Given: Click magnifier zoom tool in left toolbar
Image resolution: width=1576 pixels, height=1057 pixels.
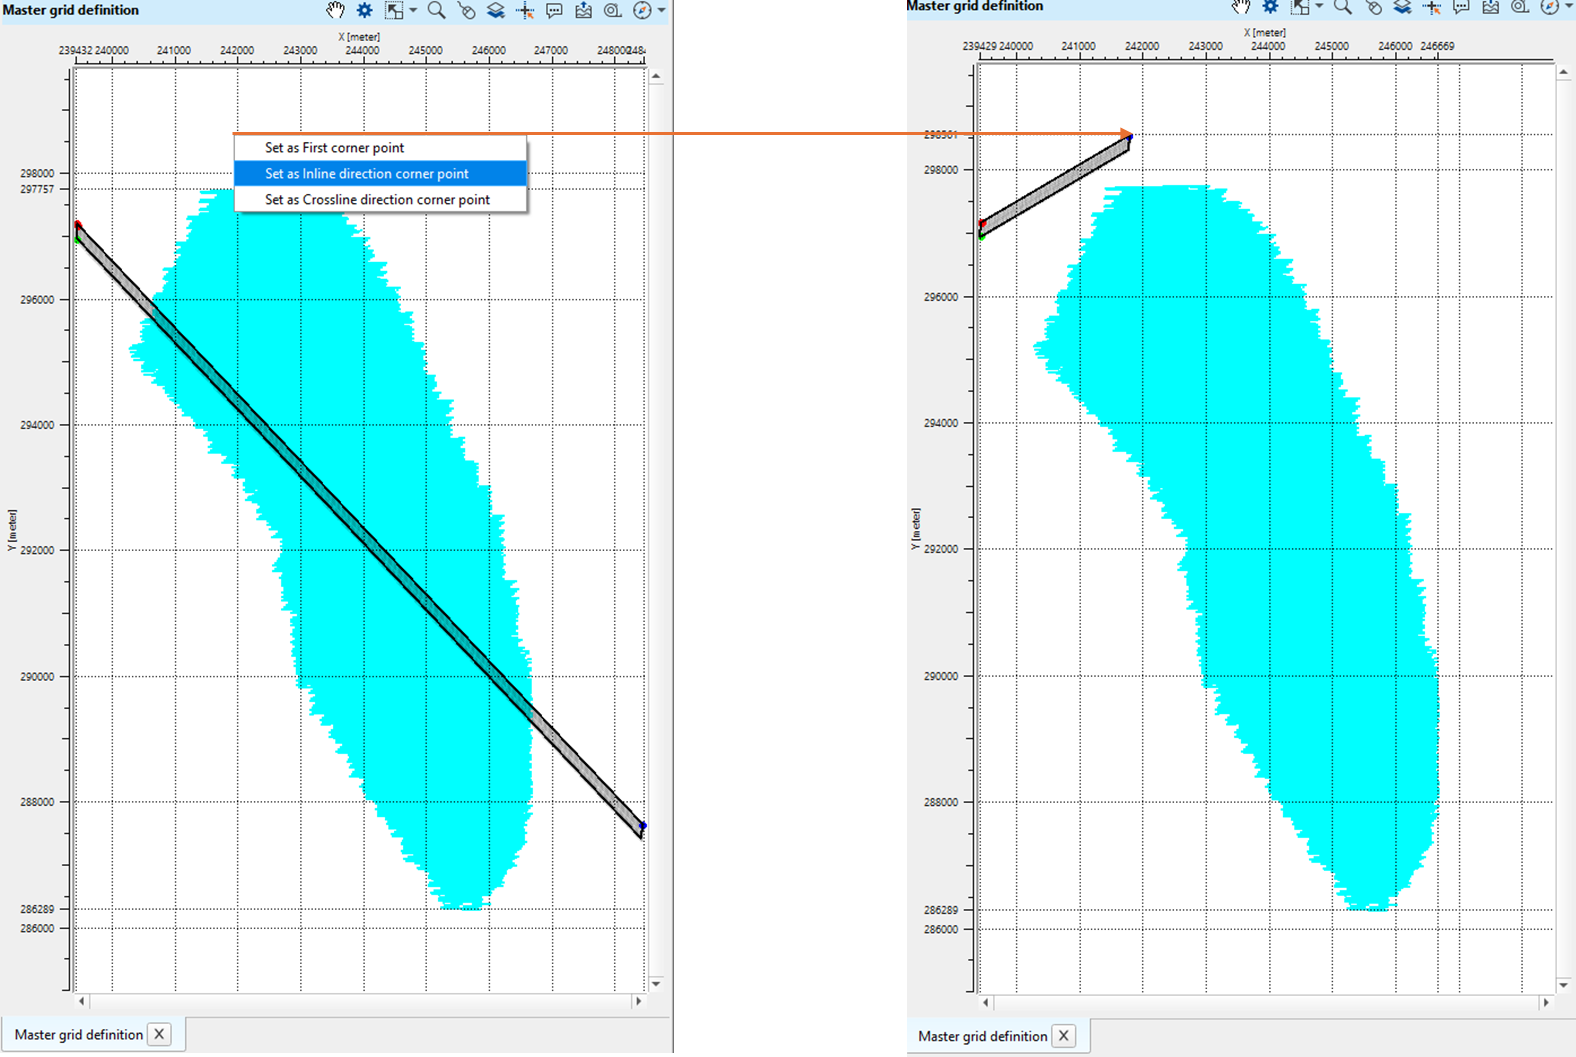Looking at the screenshot, I should click(436, 10).
